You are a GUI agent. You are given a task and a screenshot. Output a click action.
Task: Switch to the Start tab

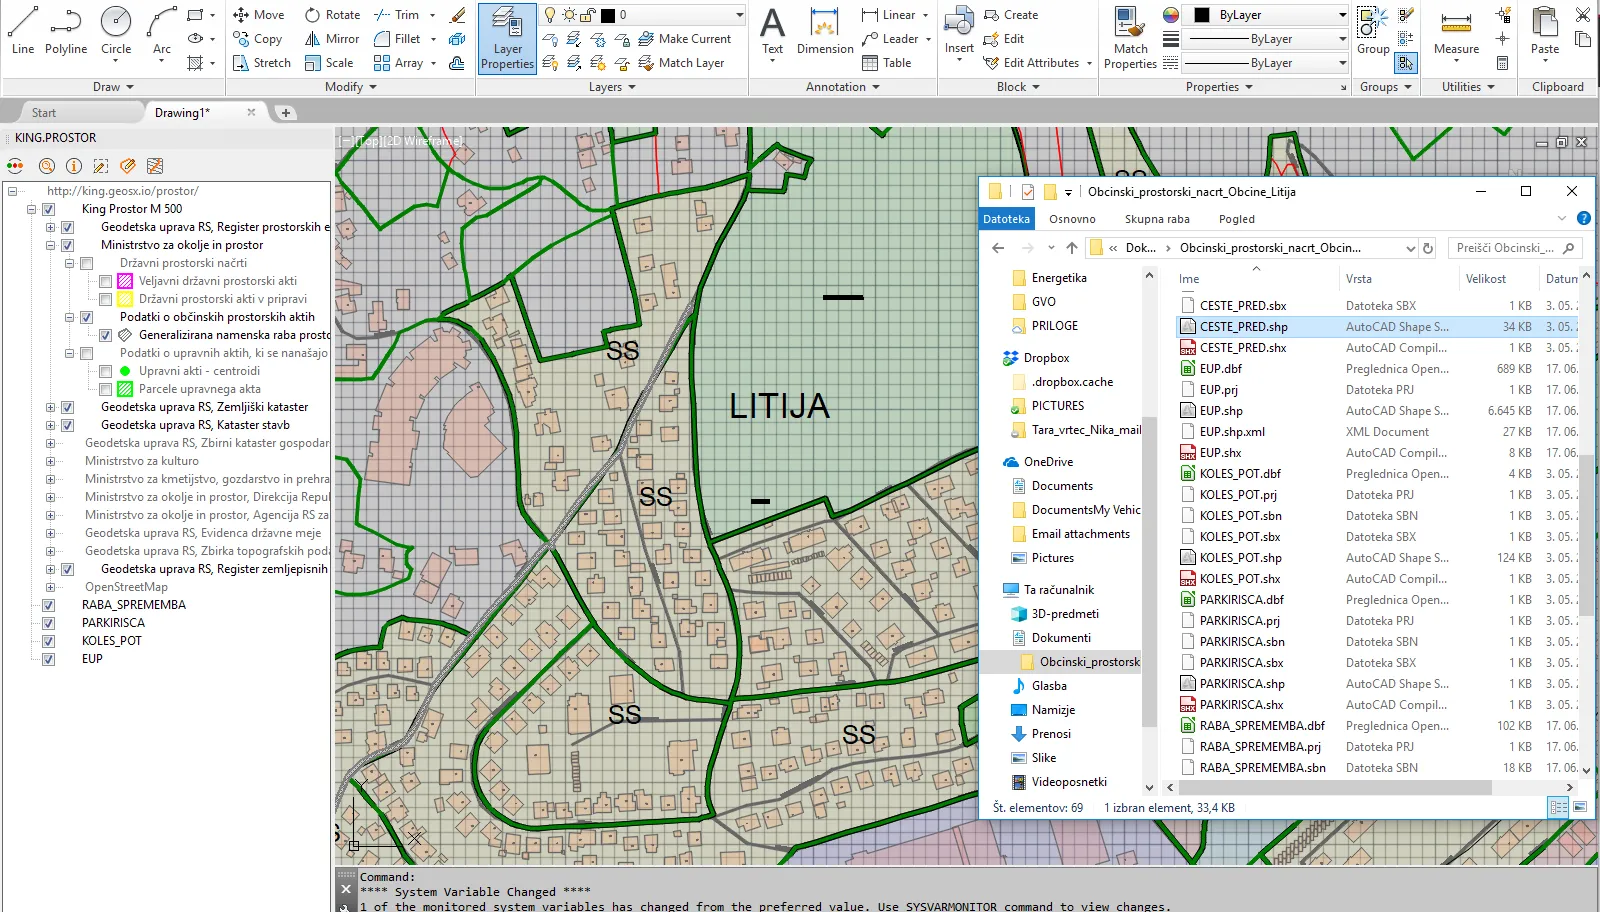(x=44, y=113)
